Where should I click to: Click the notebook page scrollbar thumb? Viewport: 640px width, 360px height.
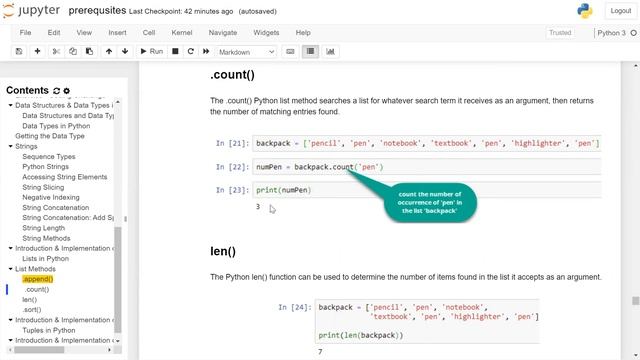tap(636, 301)
